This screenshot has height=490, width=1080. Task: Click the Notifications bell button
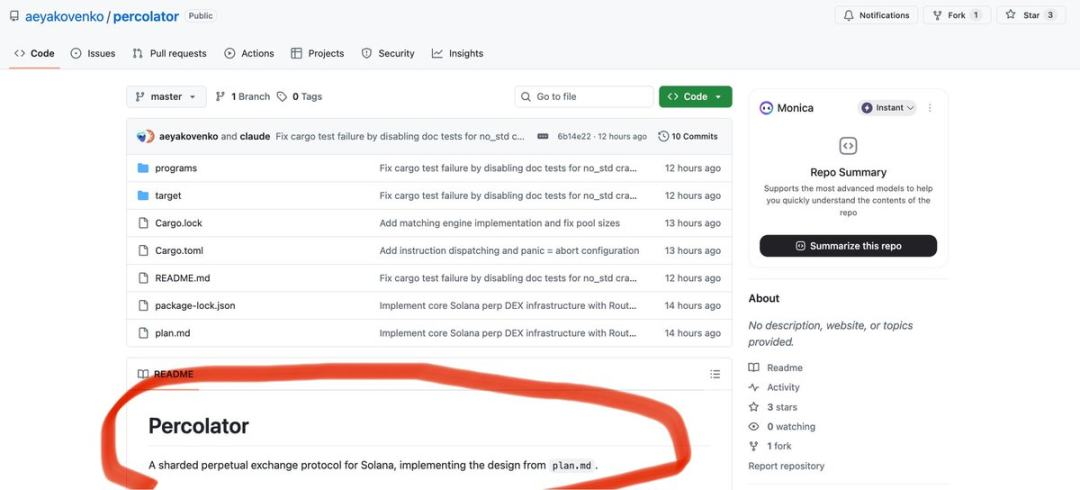876,15
